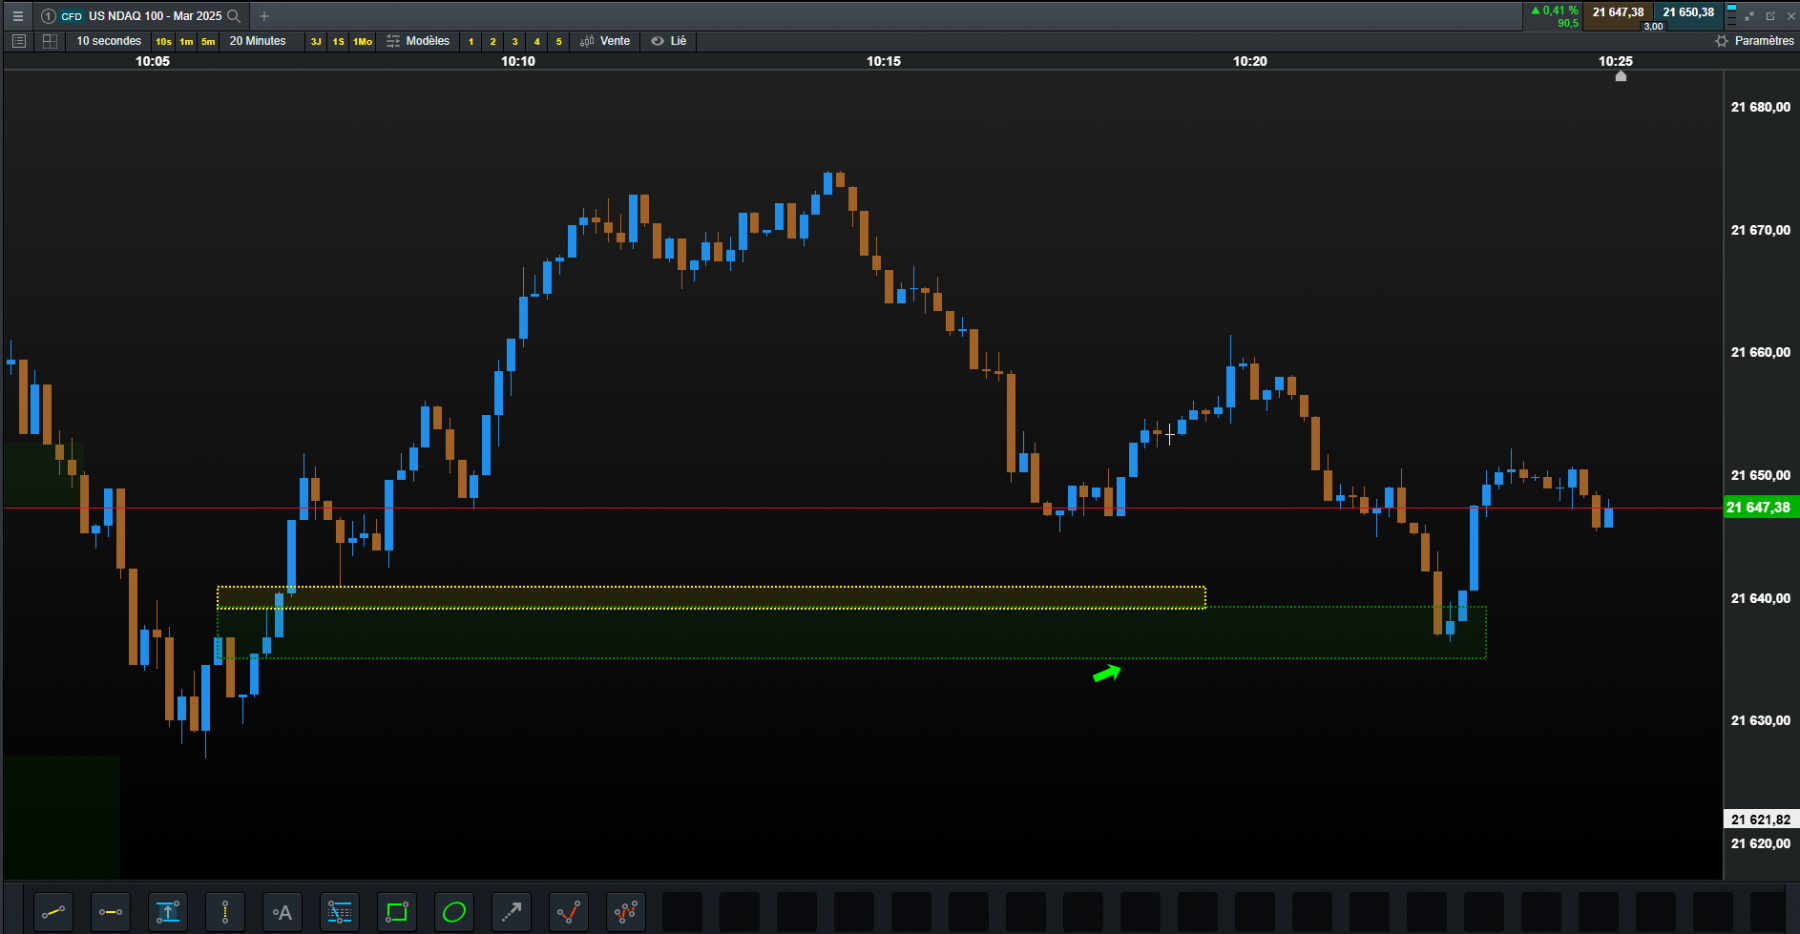Viewport: 1800px width, 934px height.
Task: Click the spread value 3,00
Action: pos(1653,27)
